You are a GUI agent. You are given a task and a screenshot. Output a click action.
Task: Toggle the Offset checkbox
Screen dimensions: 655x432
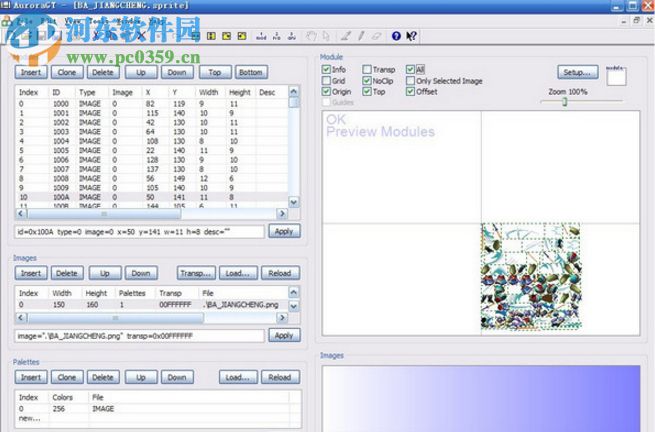click(410, 91)
